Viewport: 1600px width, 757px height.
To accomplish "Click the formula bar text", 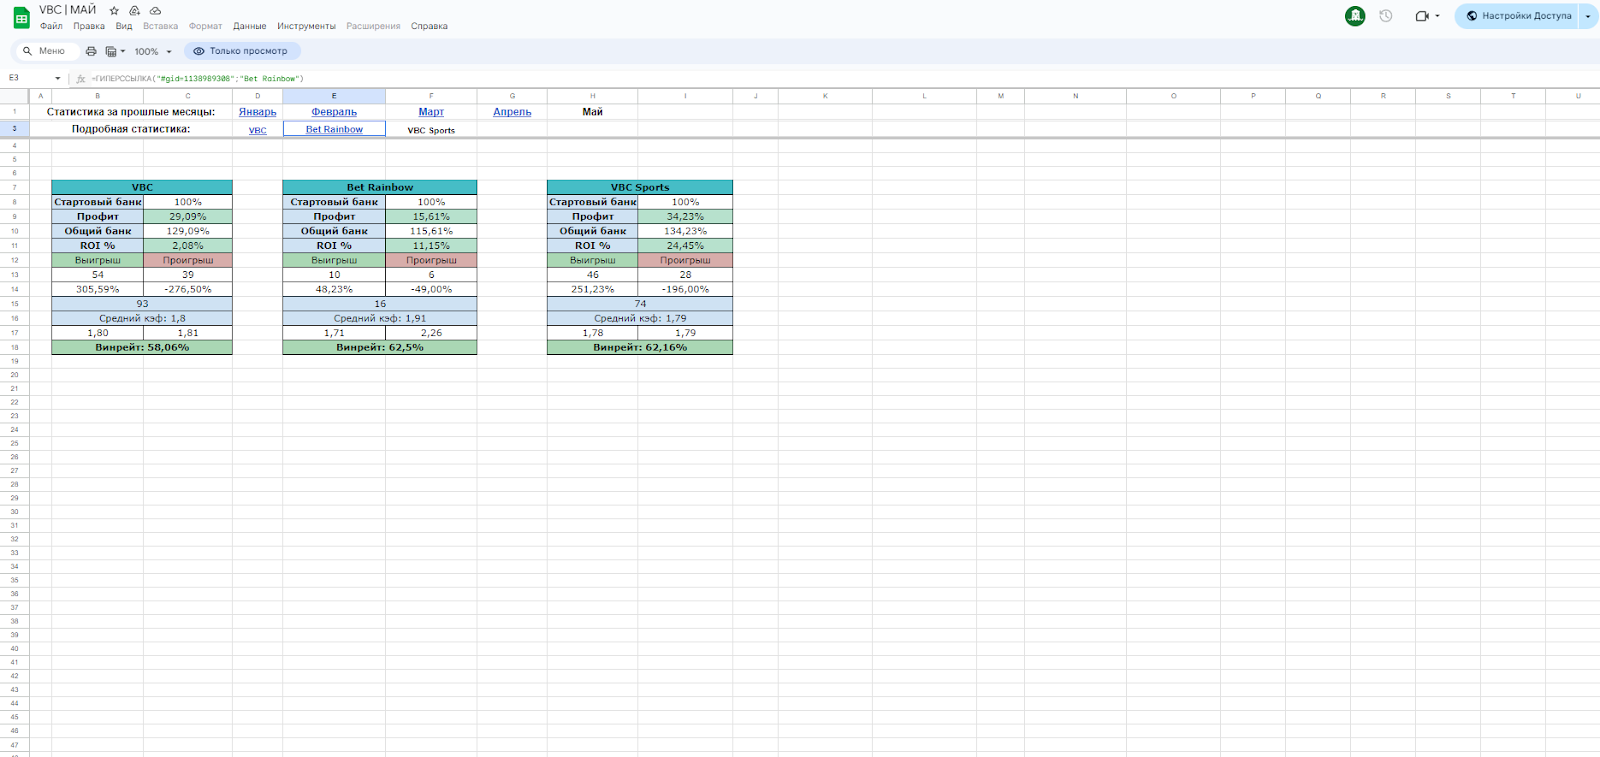I will 197,78.
